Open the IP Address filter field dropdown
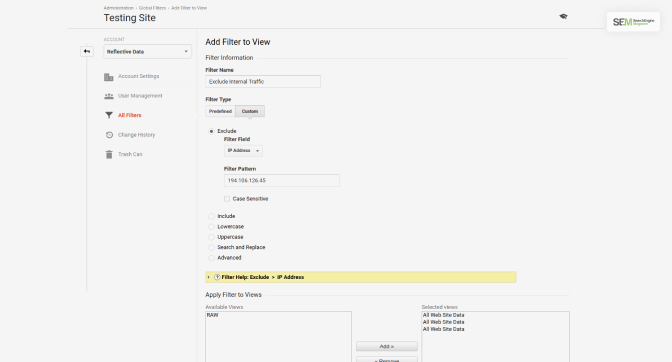 (243, 151)
